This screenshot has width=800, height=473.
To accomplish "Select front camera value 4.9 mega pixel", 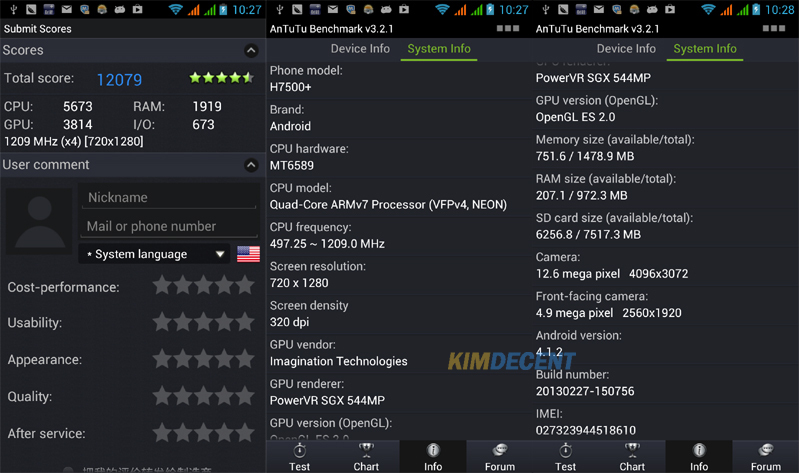I will [574, 313].
